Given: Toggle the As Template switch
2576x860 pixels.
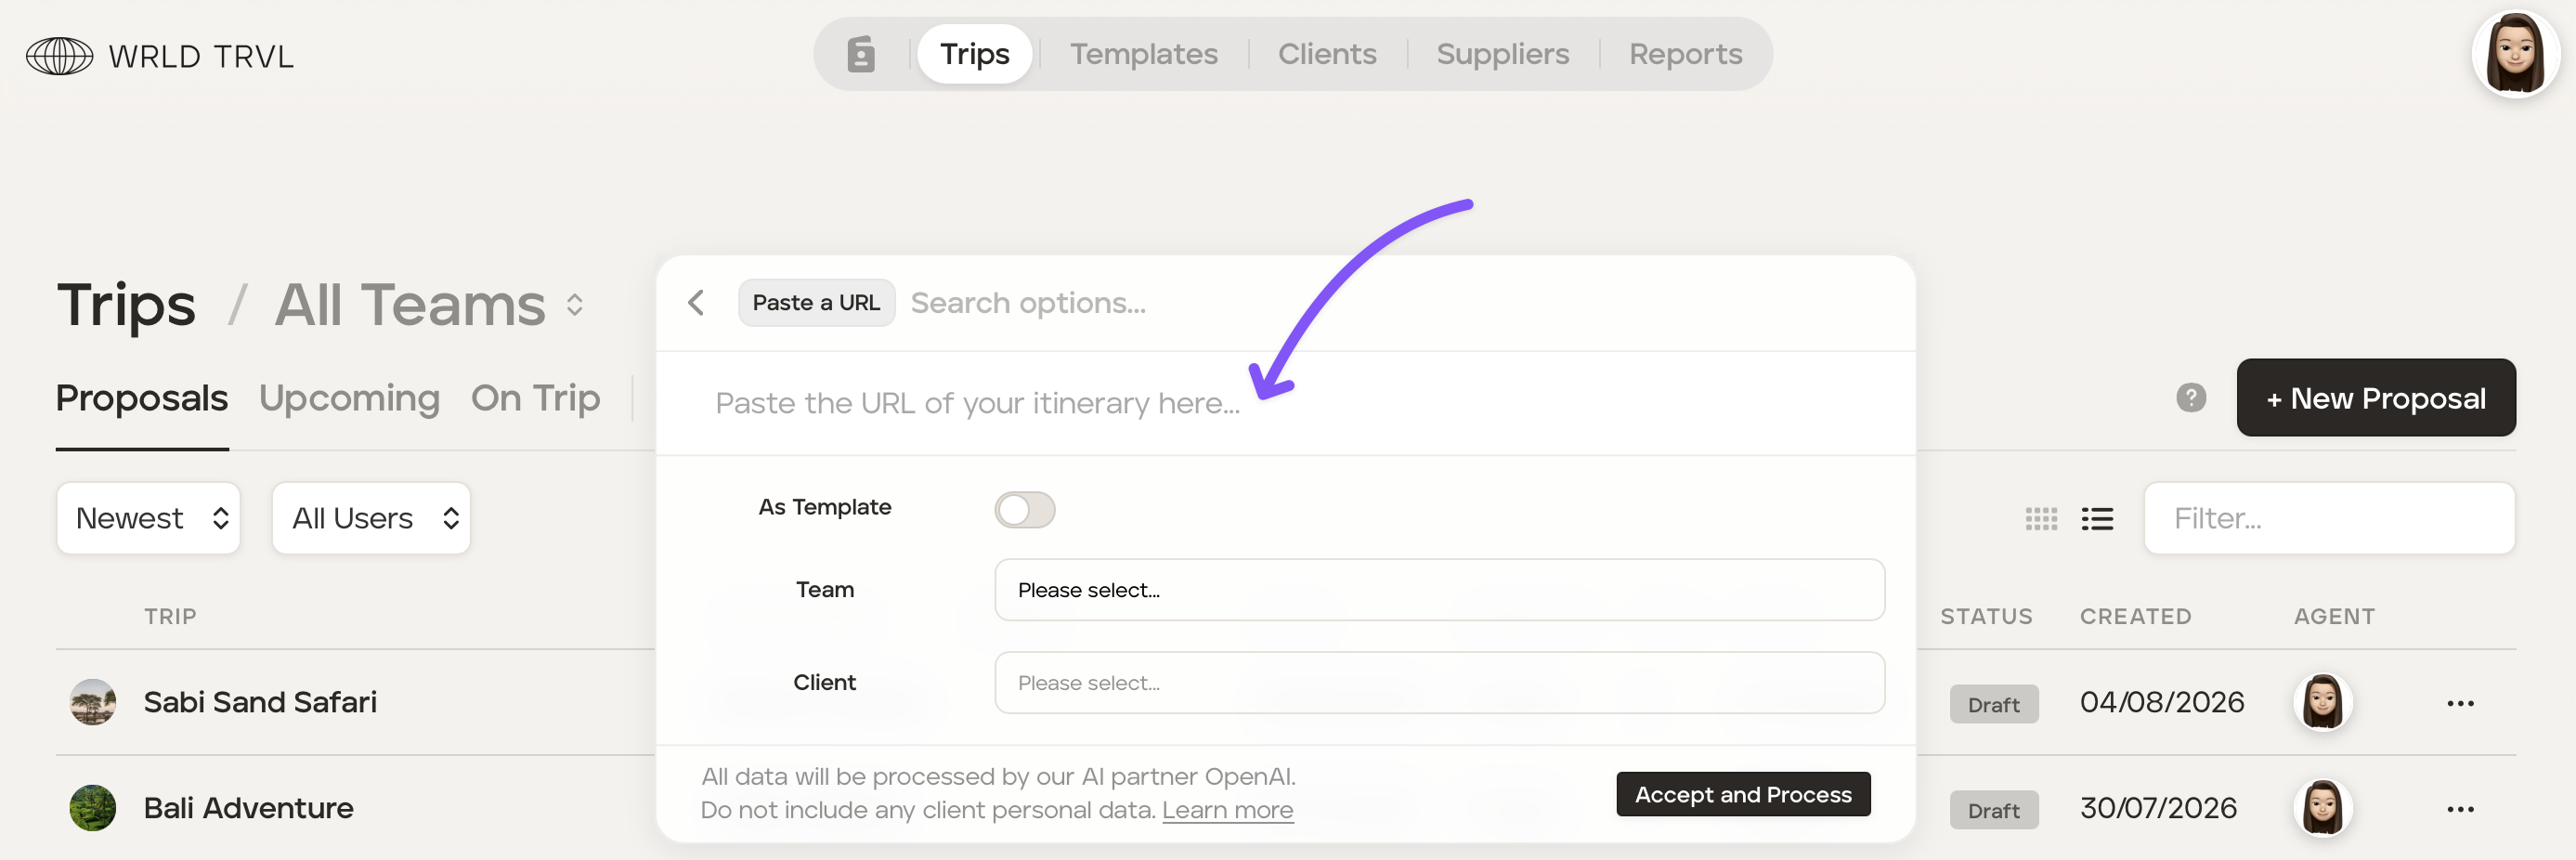Looking at the screenshot, I should (x=1024, y=510).
